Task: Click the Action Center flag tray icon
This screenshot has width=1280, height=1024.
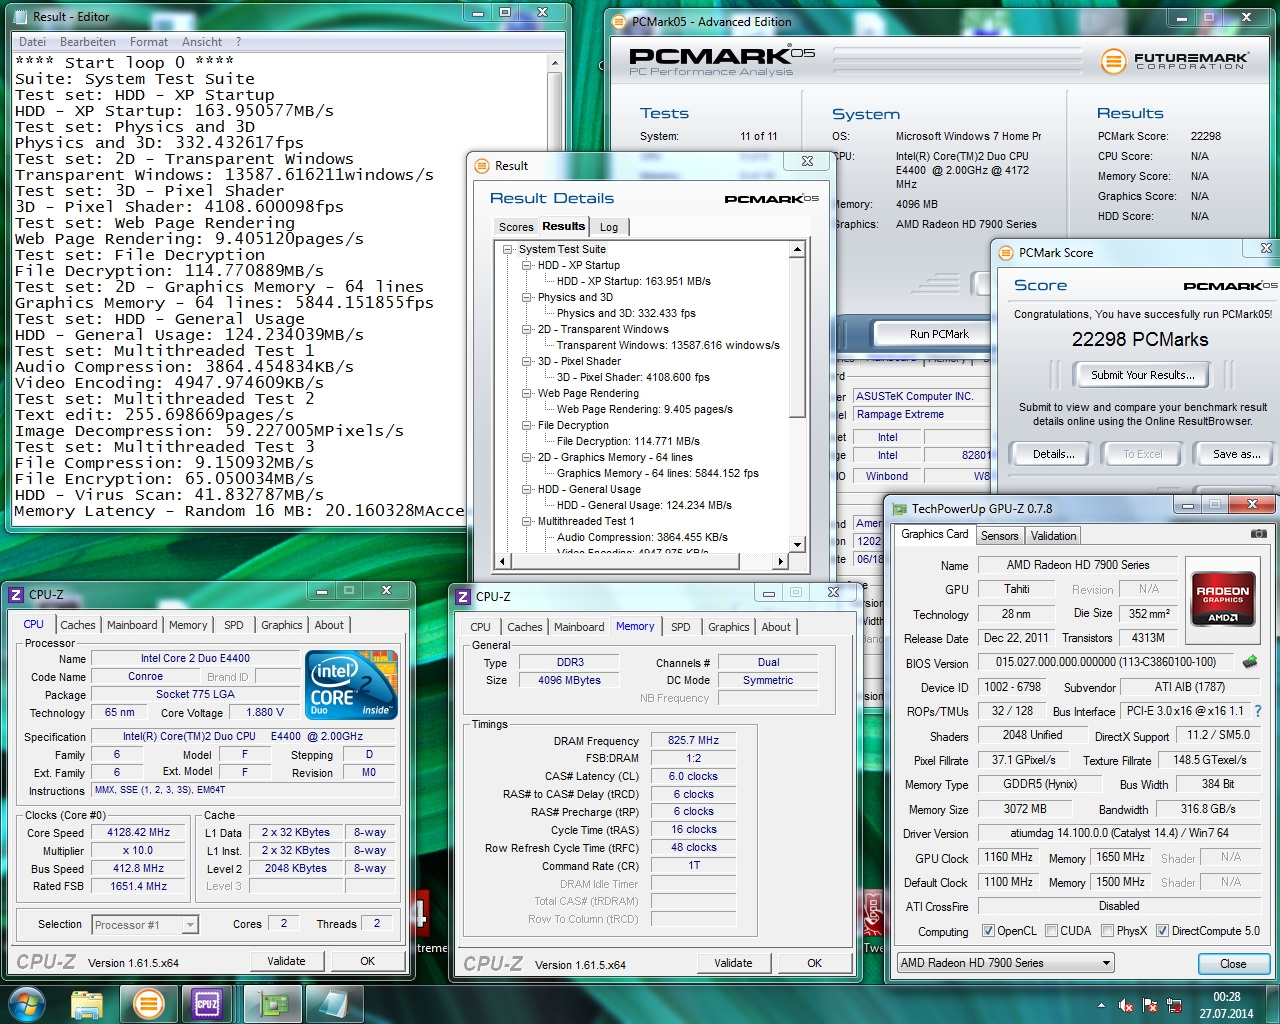Action: (x=1149, y=1005)
